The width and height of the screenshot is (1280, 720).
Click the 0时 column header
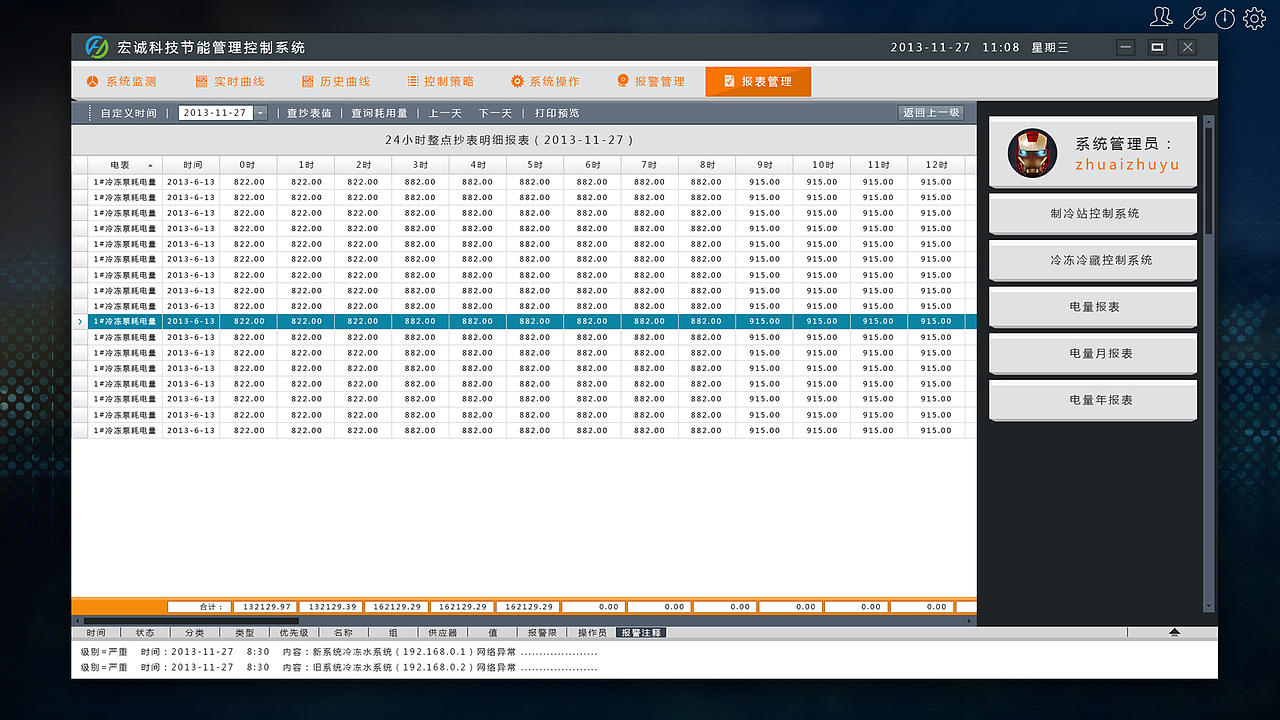(x=249, y=165)
